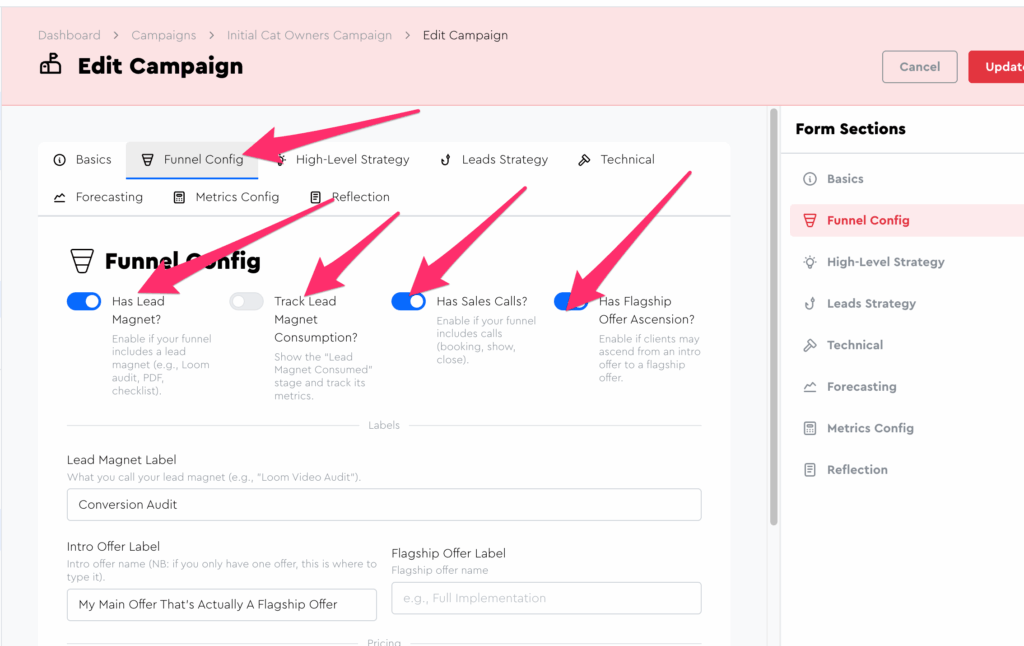Click the lightbulb icon for High-Level Strategy sidebar
The image size is (1024, 646).
[810, 262]
